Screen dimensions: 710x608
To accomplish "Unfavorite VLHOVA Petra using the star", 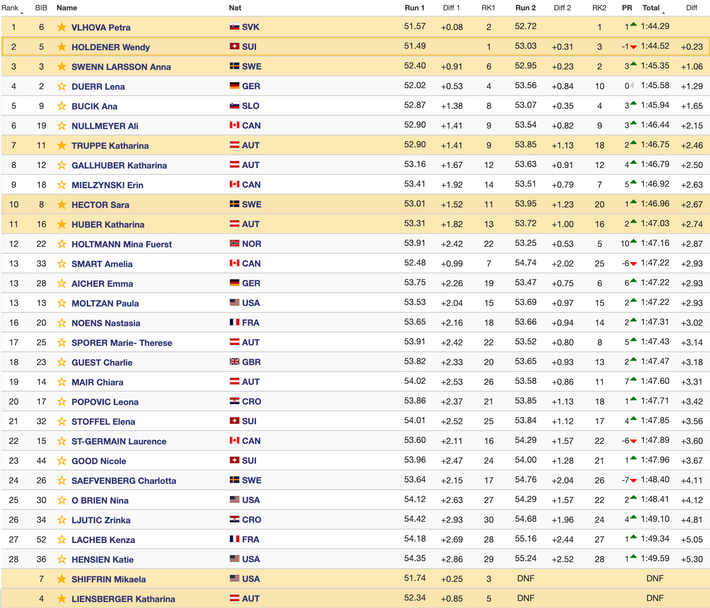I will tap(62, 27).
